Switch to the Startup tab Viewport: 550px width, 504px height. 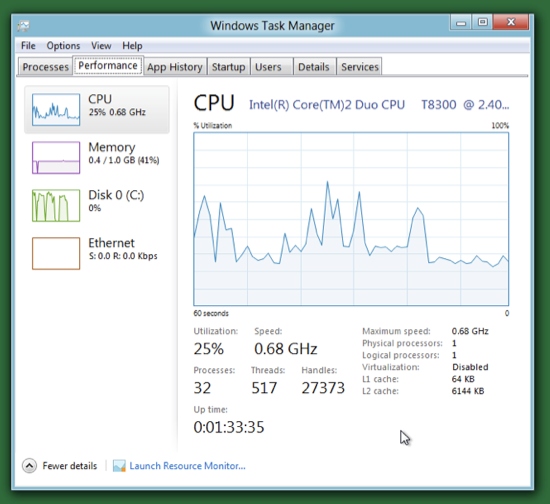point(228,67)
